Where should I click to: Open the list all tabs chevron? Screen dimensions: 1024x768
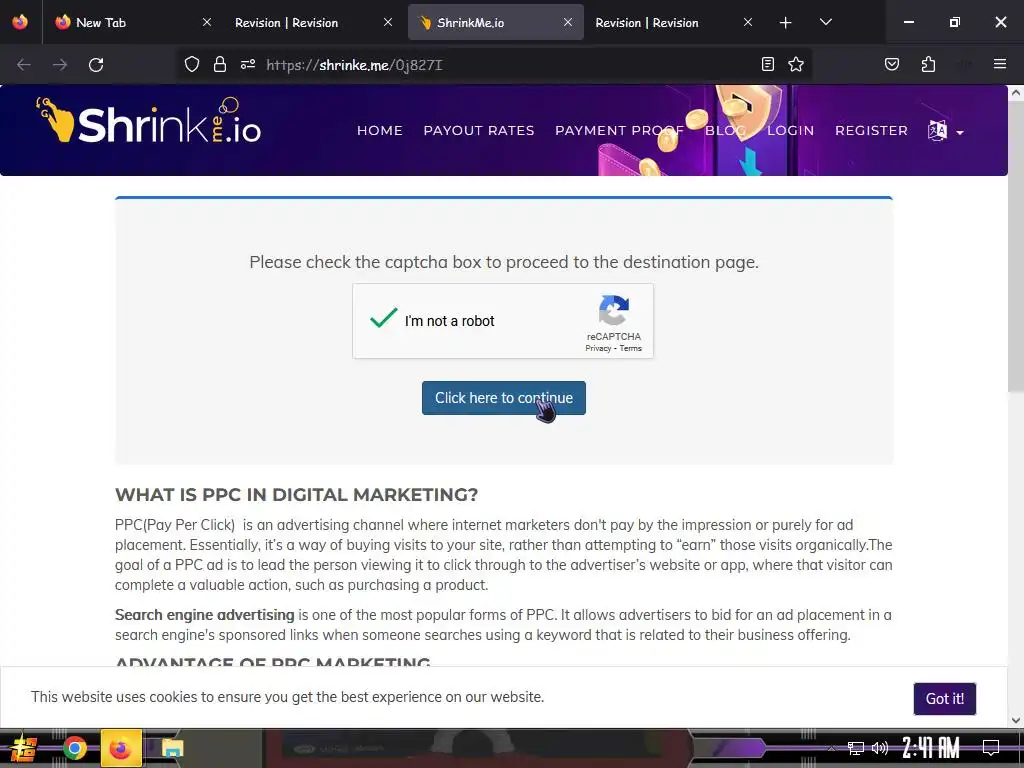coord(825,22)
